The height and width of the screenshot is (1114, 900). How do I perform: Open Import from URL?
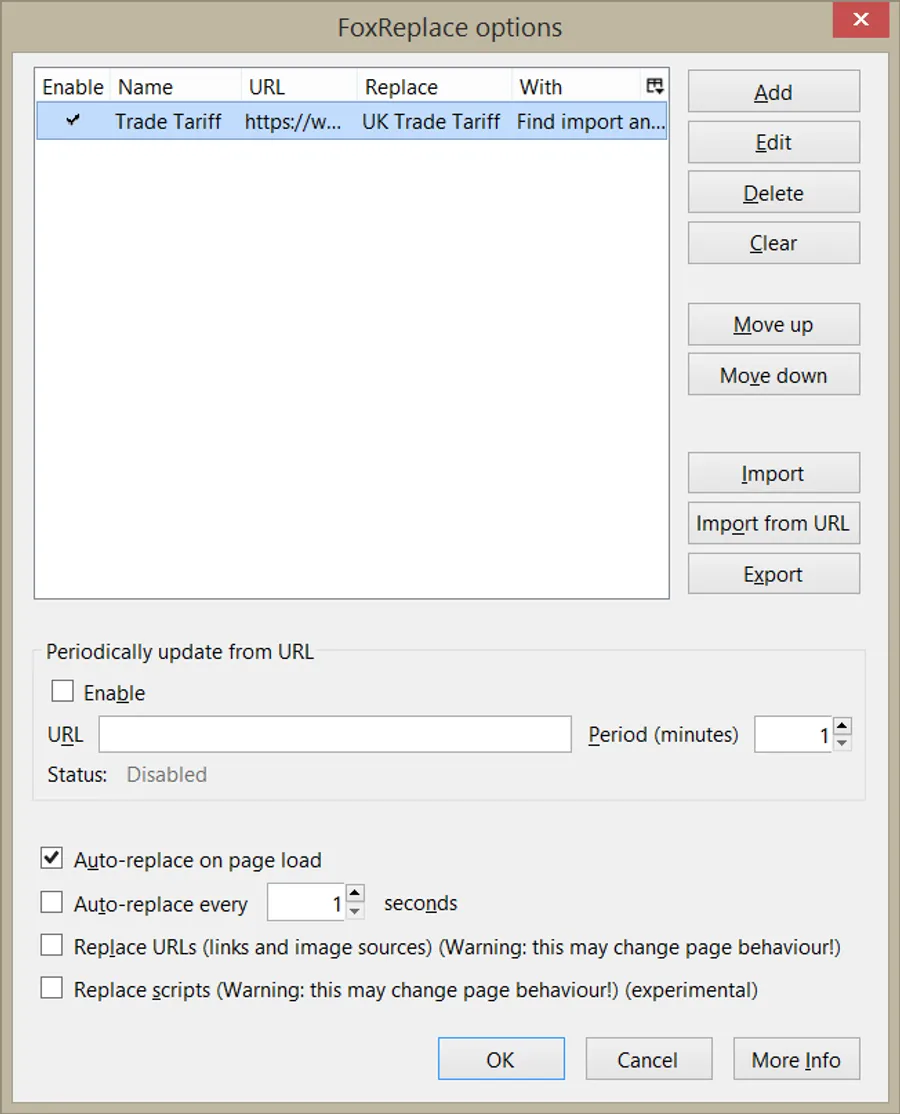pos(773,523)
